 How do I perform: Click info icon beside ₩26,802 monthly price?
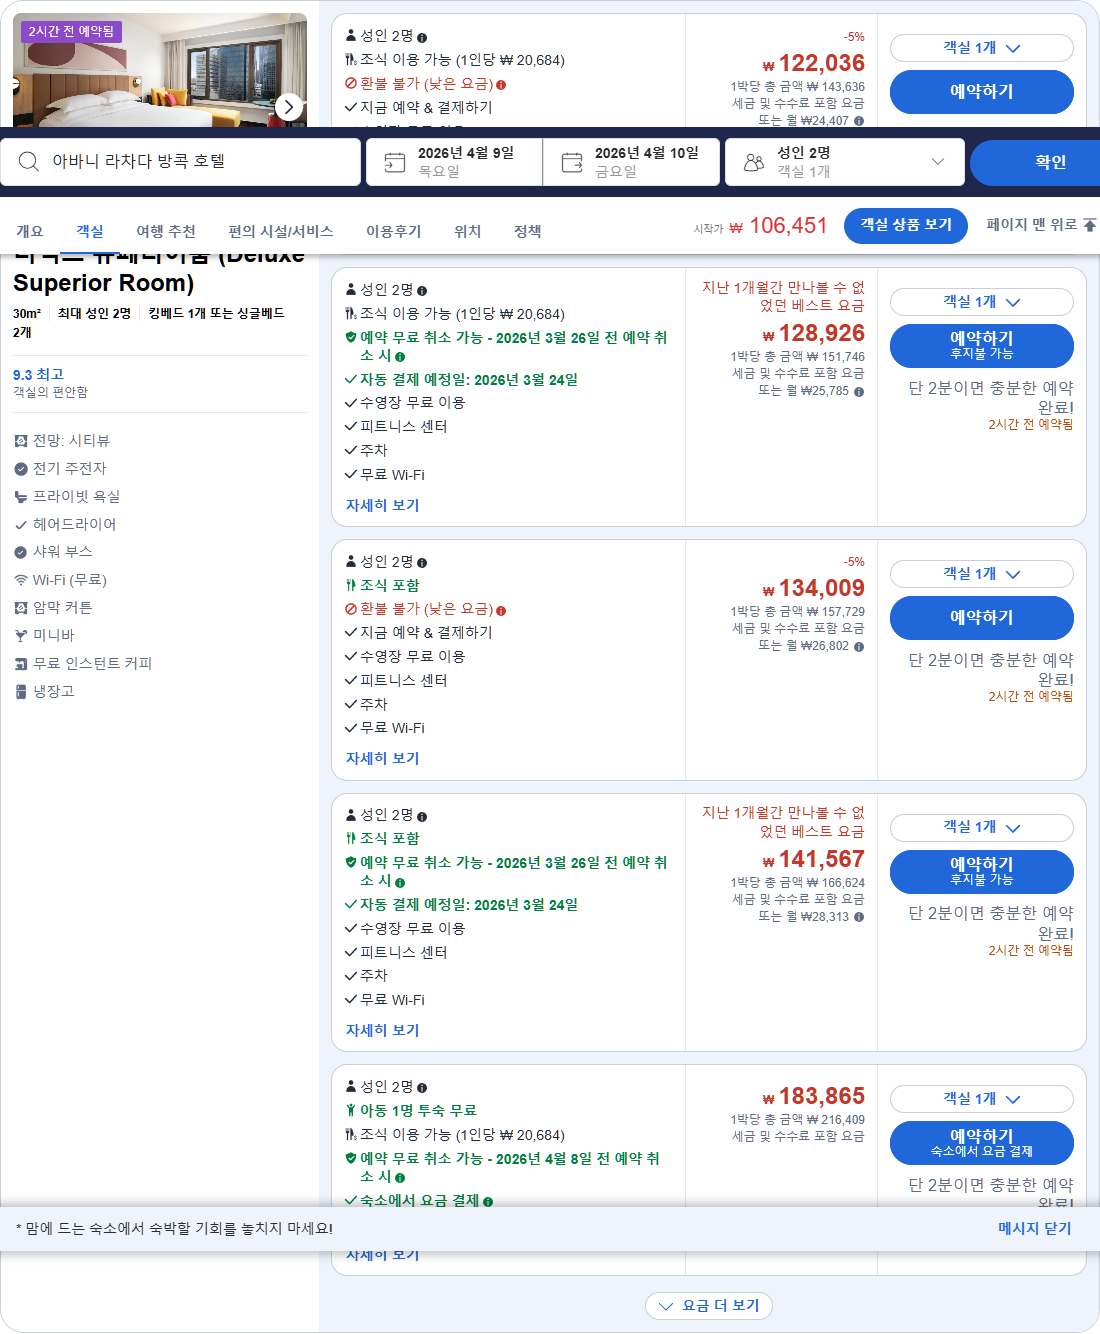pyautogui.click(x=859, y=646)
